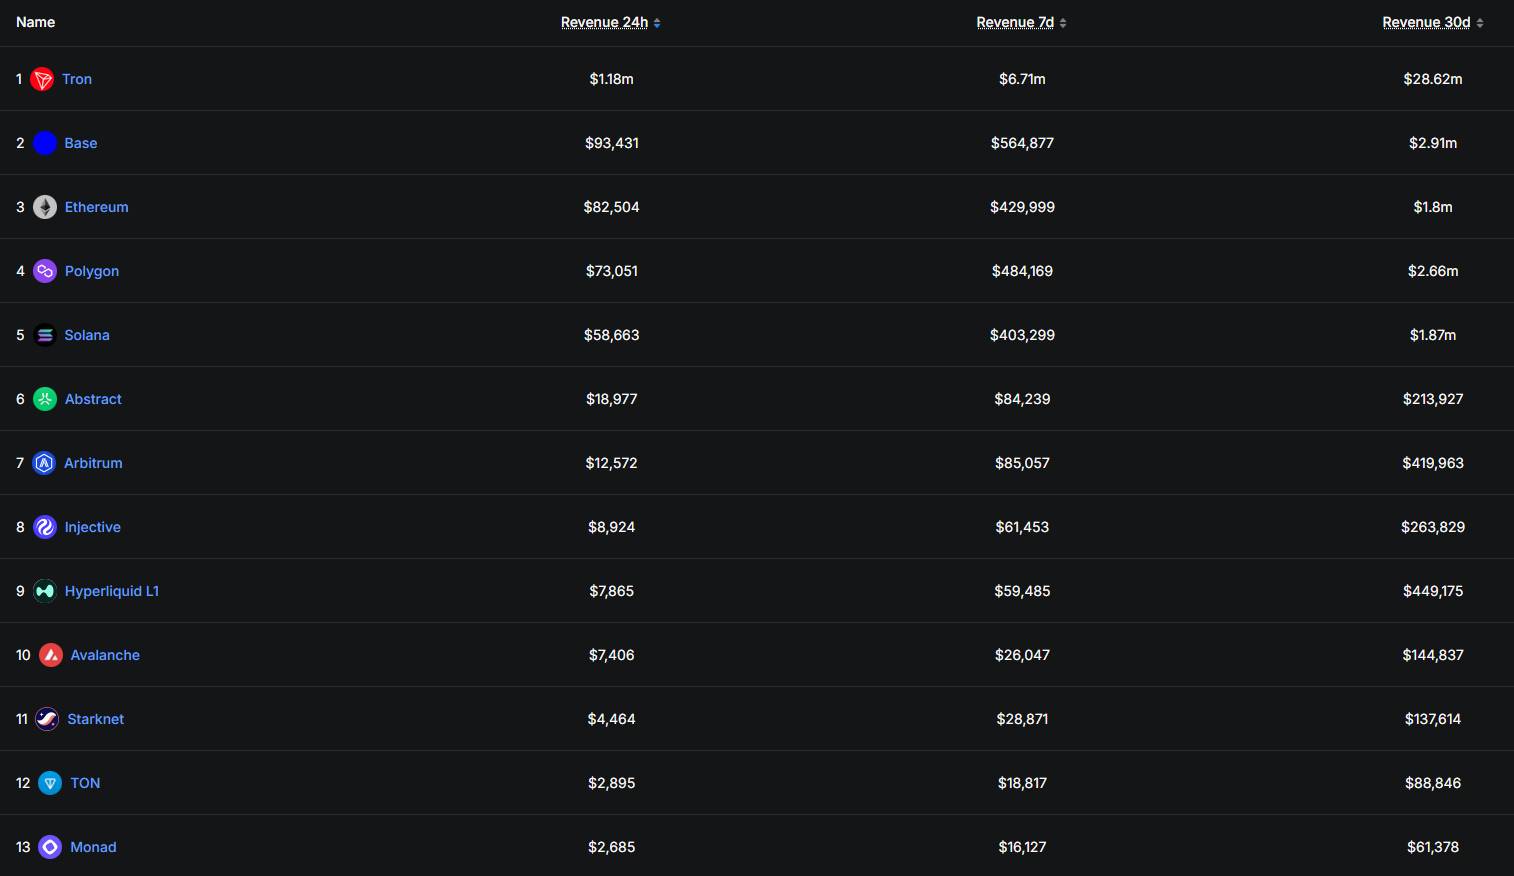Click the Starknet logo icon

47,719
